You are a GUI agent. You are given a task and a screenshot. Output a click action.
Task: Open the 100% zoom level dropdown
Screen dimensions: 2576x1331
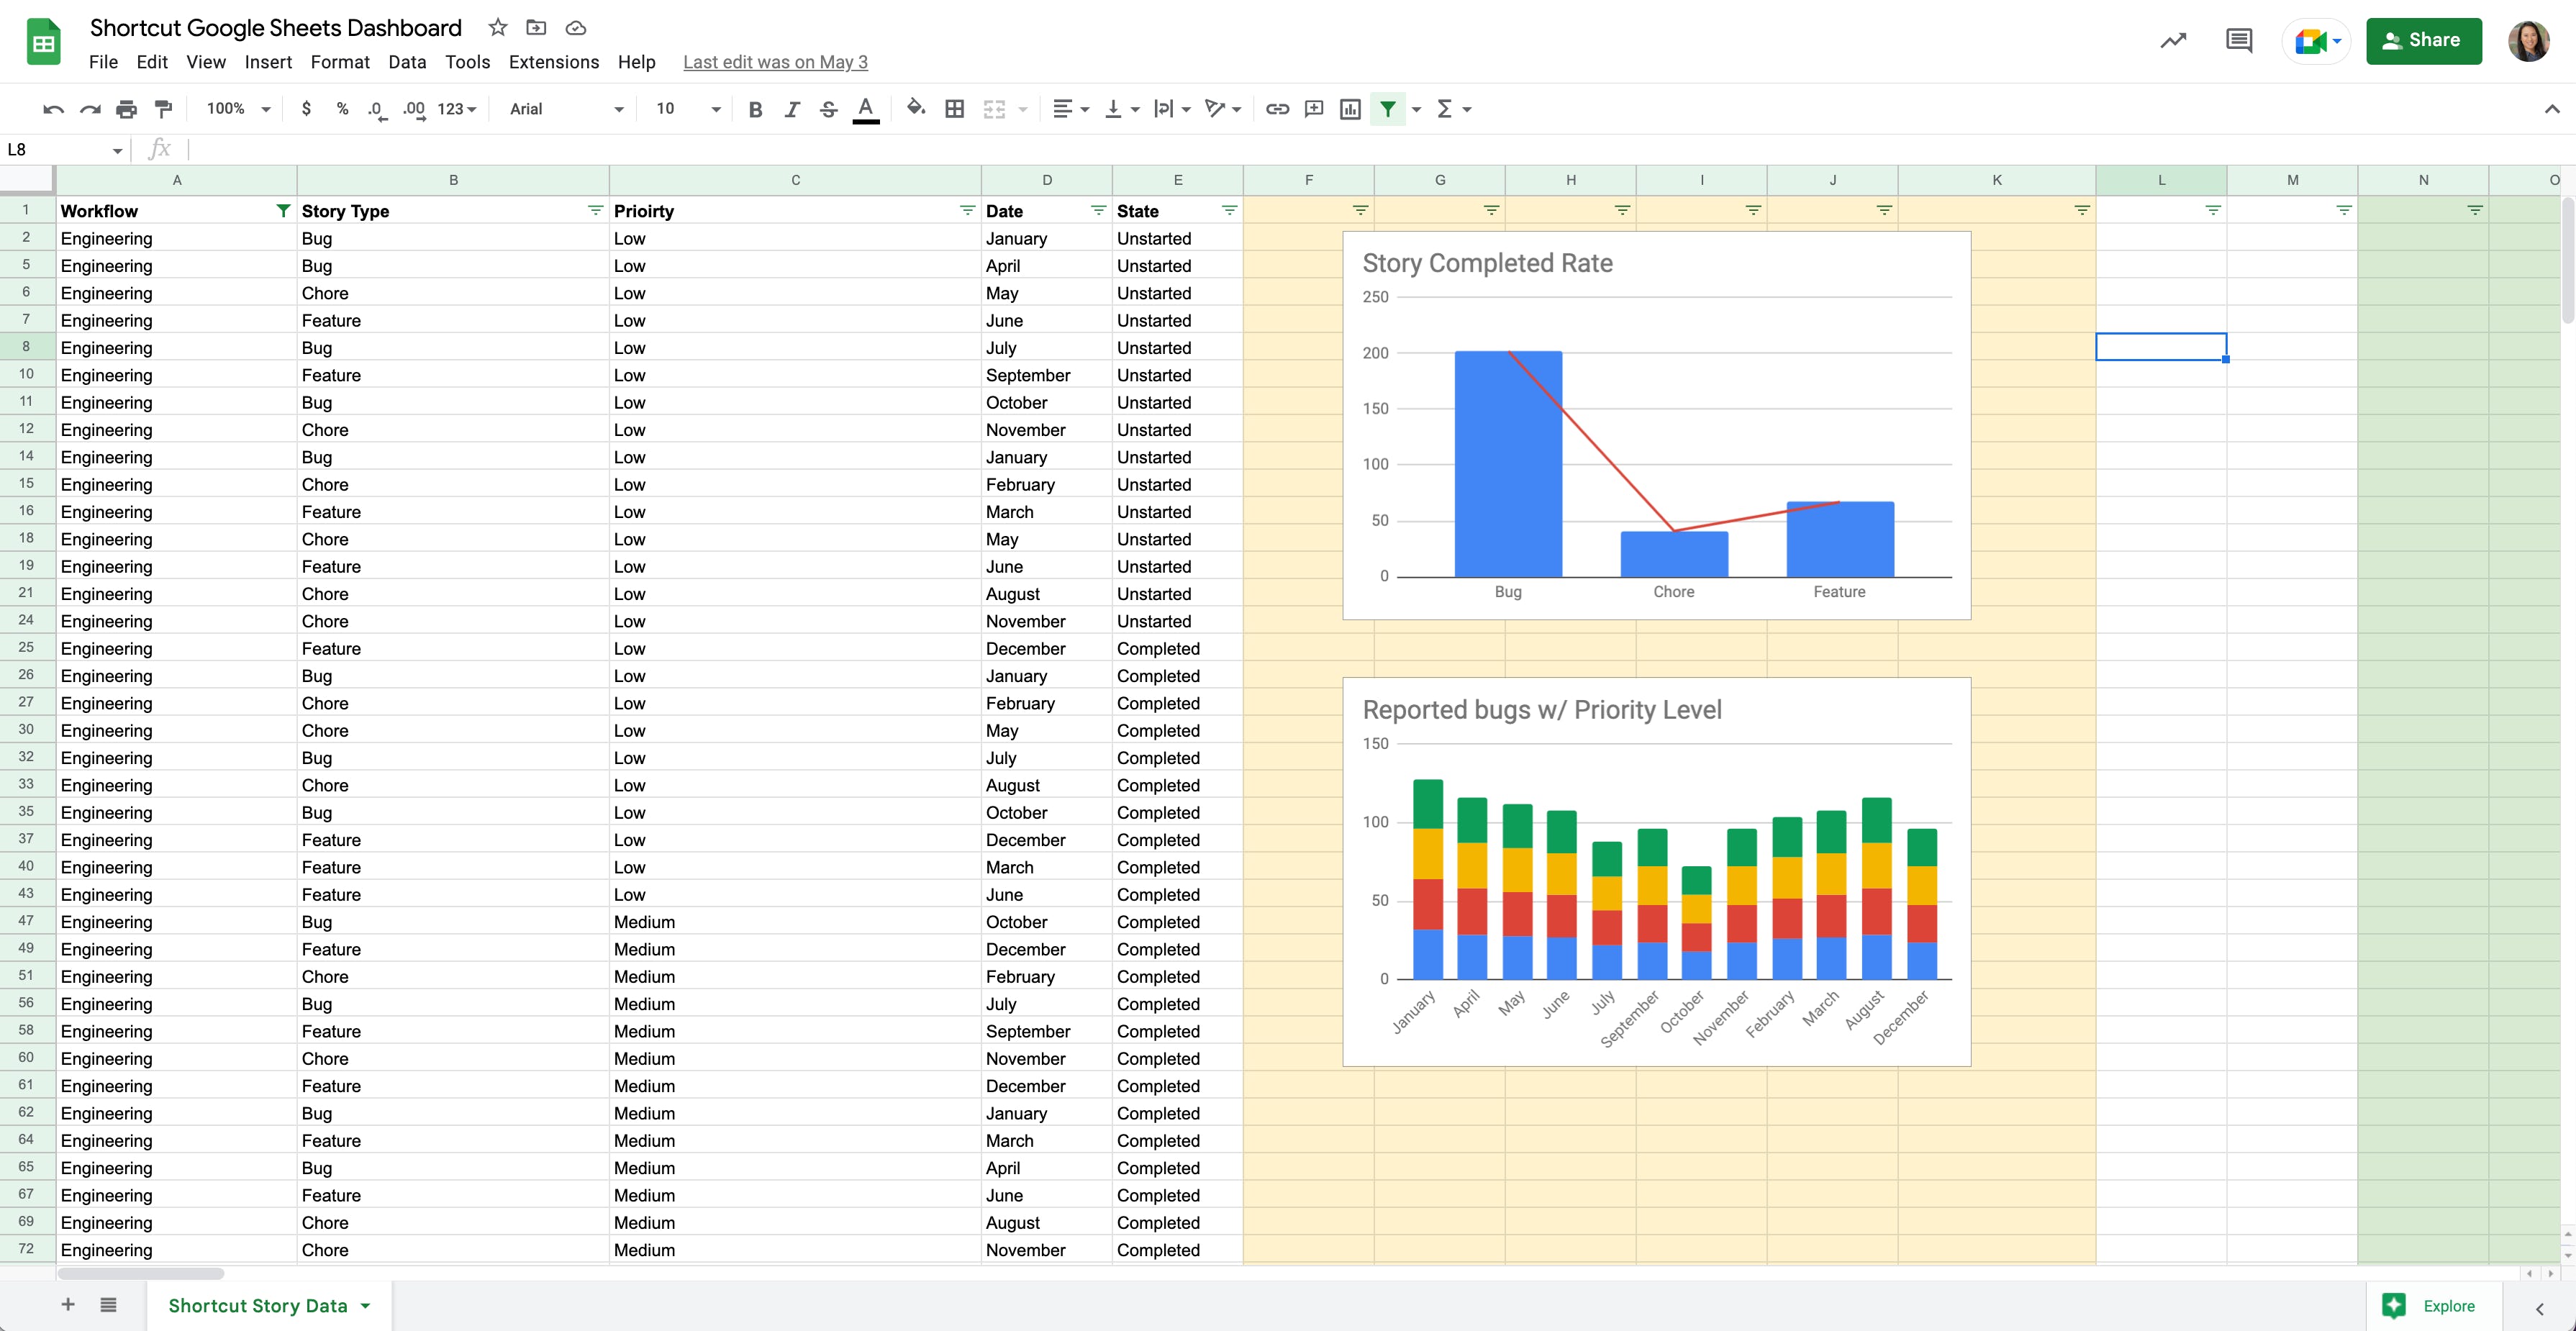[238, 109]
